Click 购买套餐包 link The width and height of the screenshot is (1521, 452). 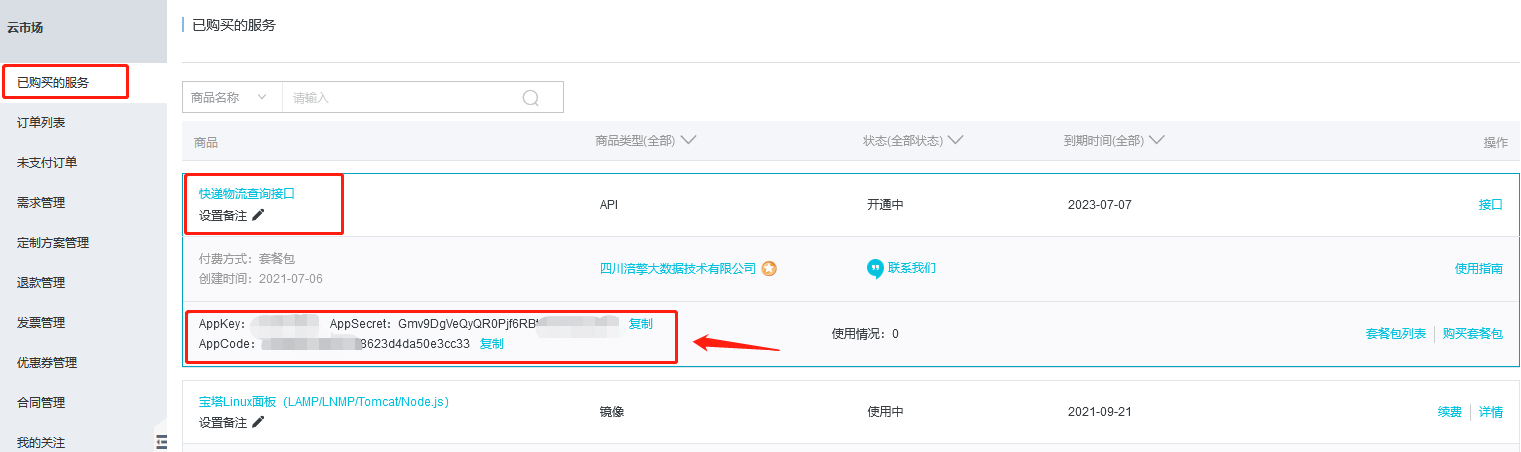coord(1472,333)
